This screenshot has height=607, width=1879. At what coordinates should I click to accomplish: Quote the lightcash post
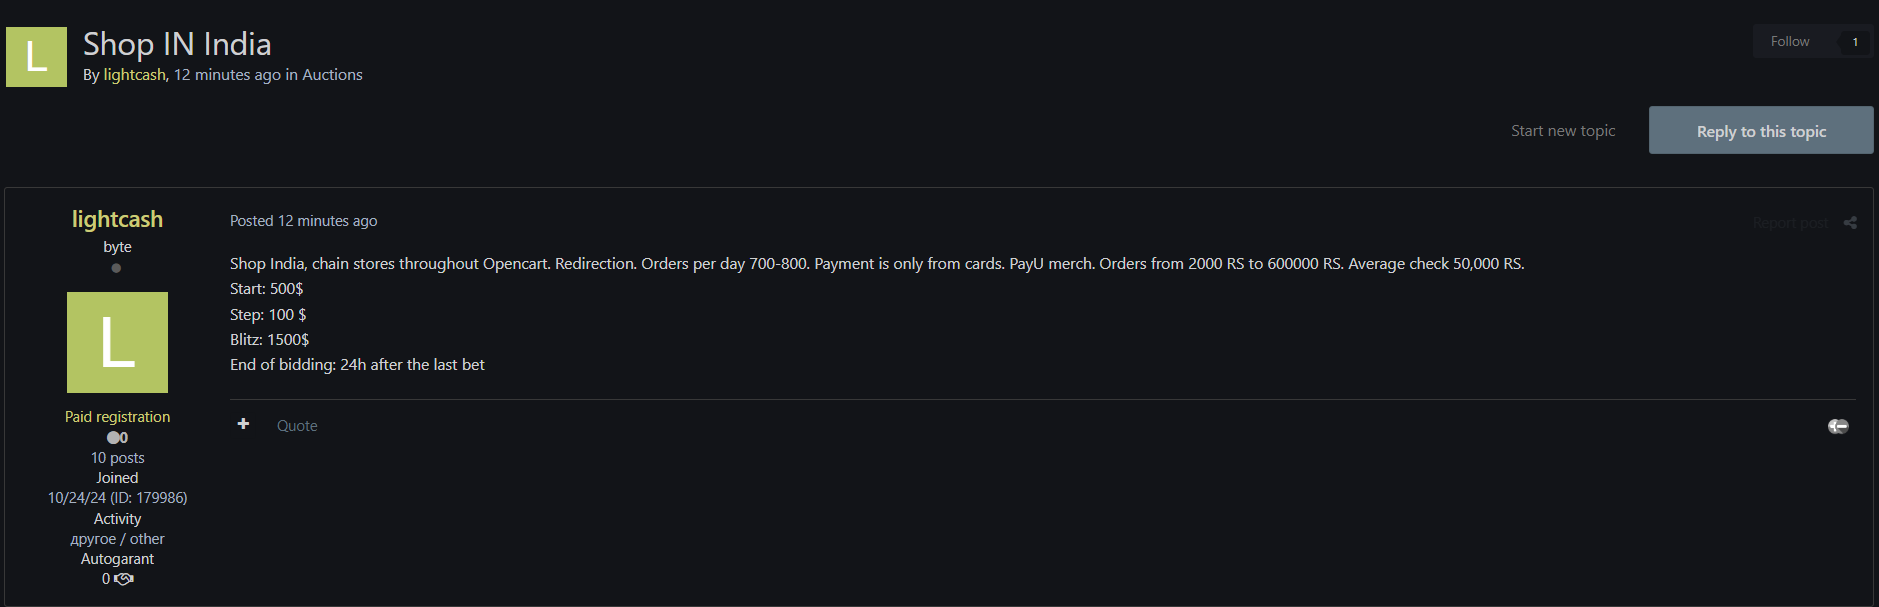(297, 426)
